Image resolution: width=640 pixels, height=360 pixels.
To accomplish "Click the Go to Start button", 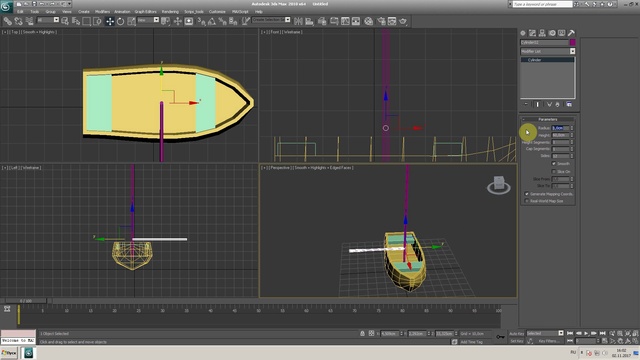I will click(570, 333).
